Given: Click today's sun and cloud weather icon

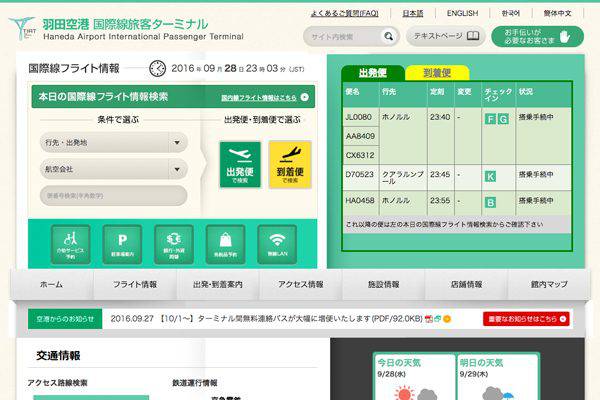Looking at the screenshot, I should (x=416, y=393).
